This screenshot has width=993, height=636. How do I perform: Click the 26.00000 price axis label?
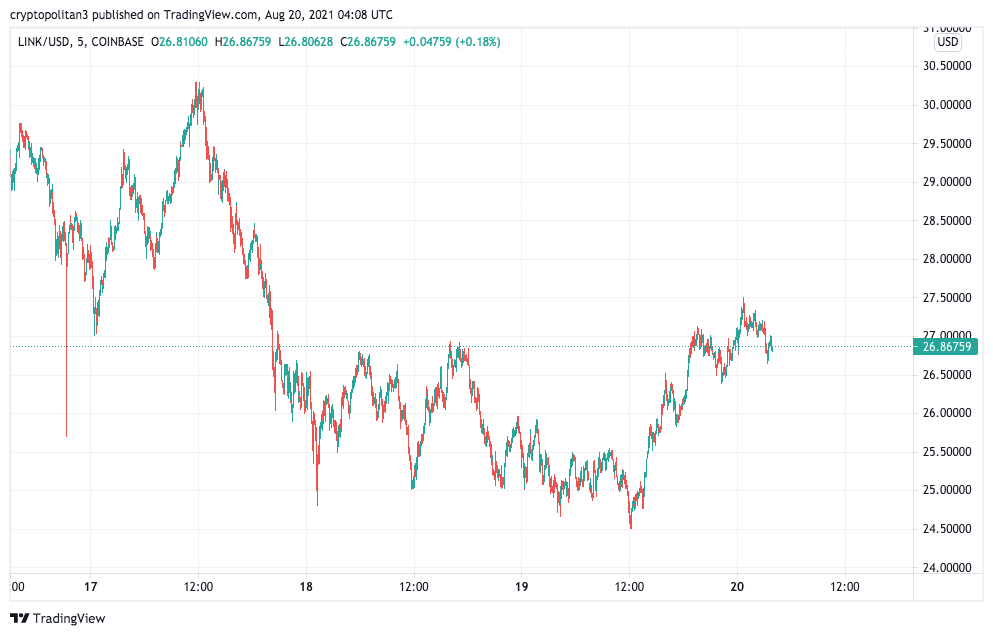947,412
